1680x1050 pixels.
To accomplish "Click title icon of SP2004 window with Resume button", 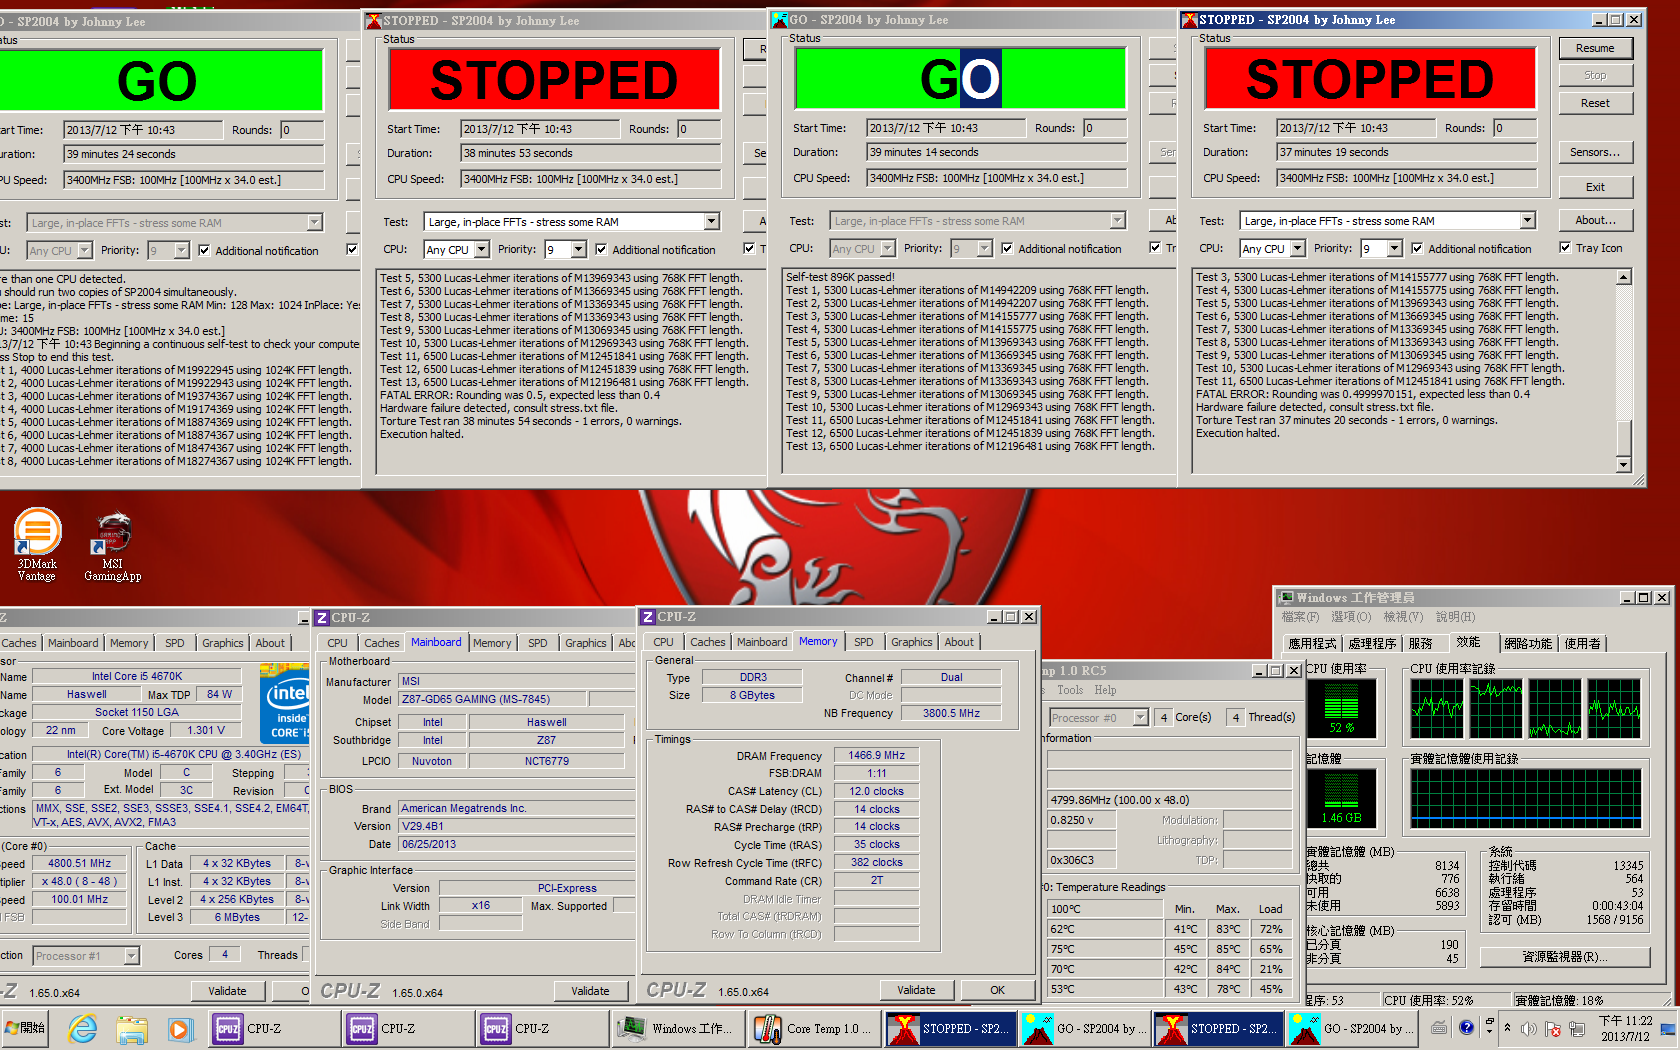I will 1190,20.
